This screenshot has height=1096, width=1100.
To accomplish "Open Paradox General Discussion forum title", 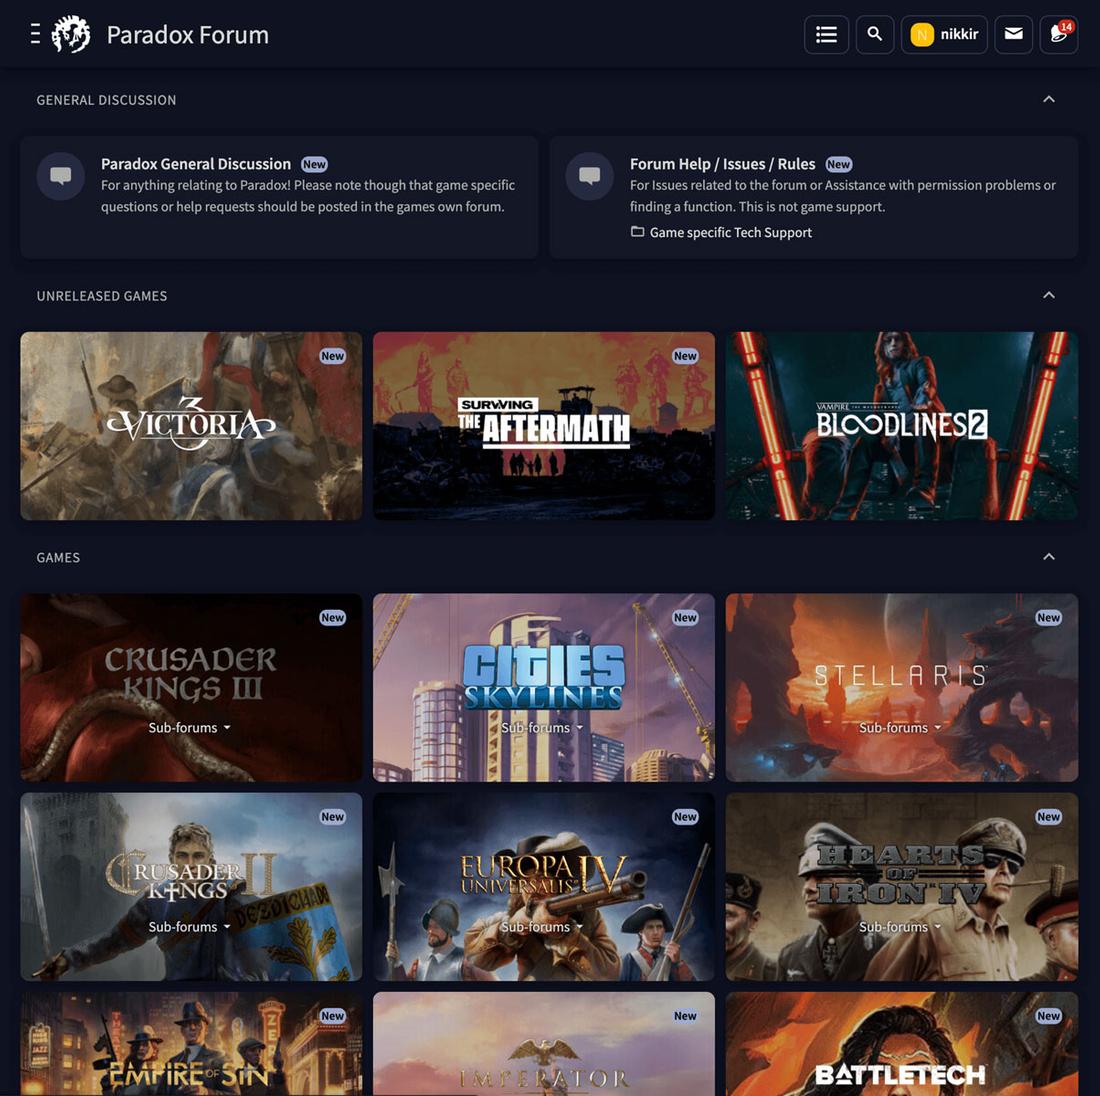I will 196,164.
